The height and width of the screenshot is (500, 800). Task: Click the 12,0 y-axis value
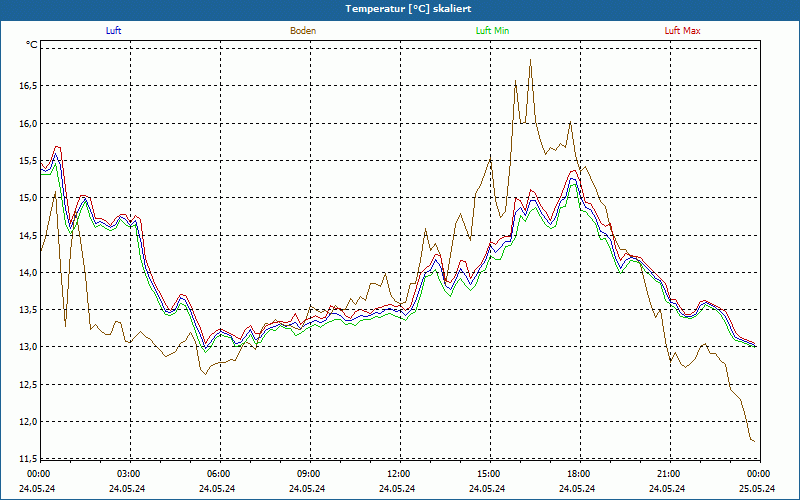click(x=28, y=421)
